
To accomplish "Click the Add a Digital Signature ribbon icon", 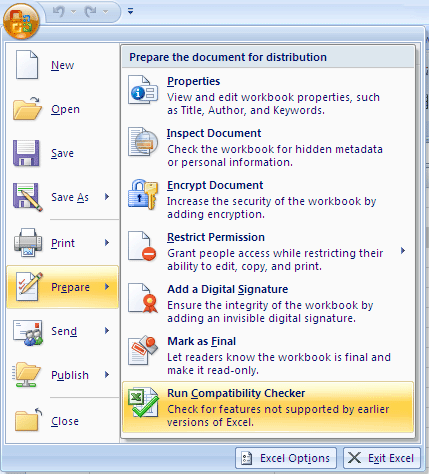I will 143,298.
